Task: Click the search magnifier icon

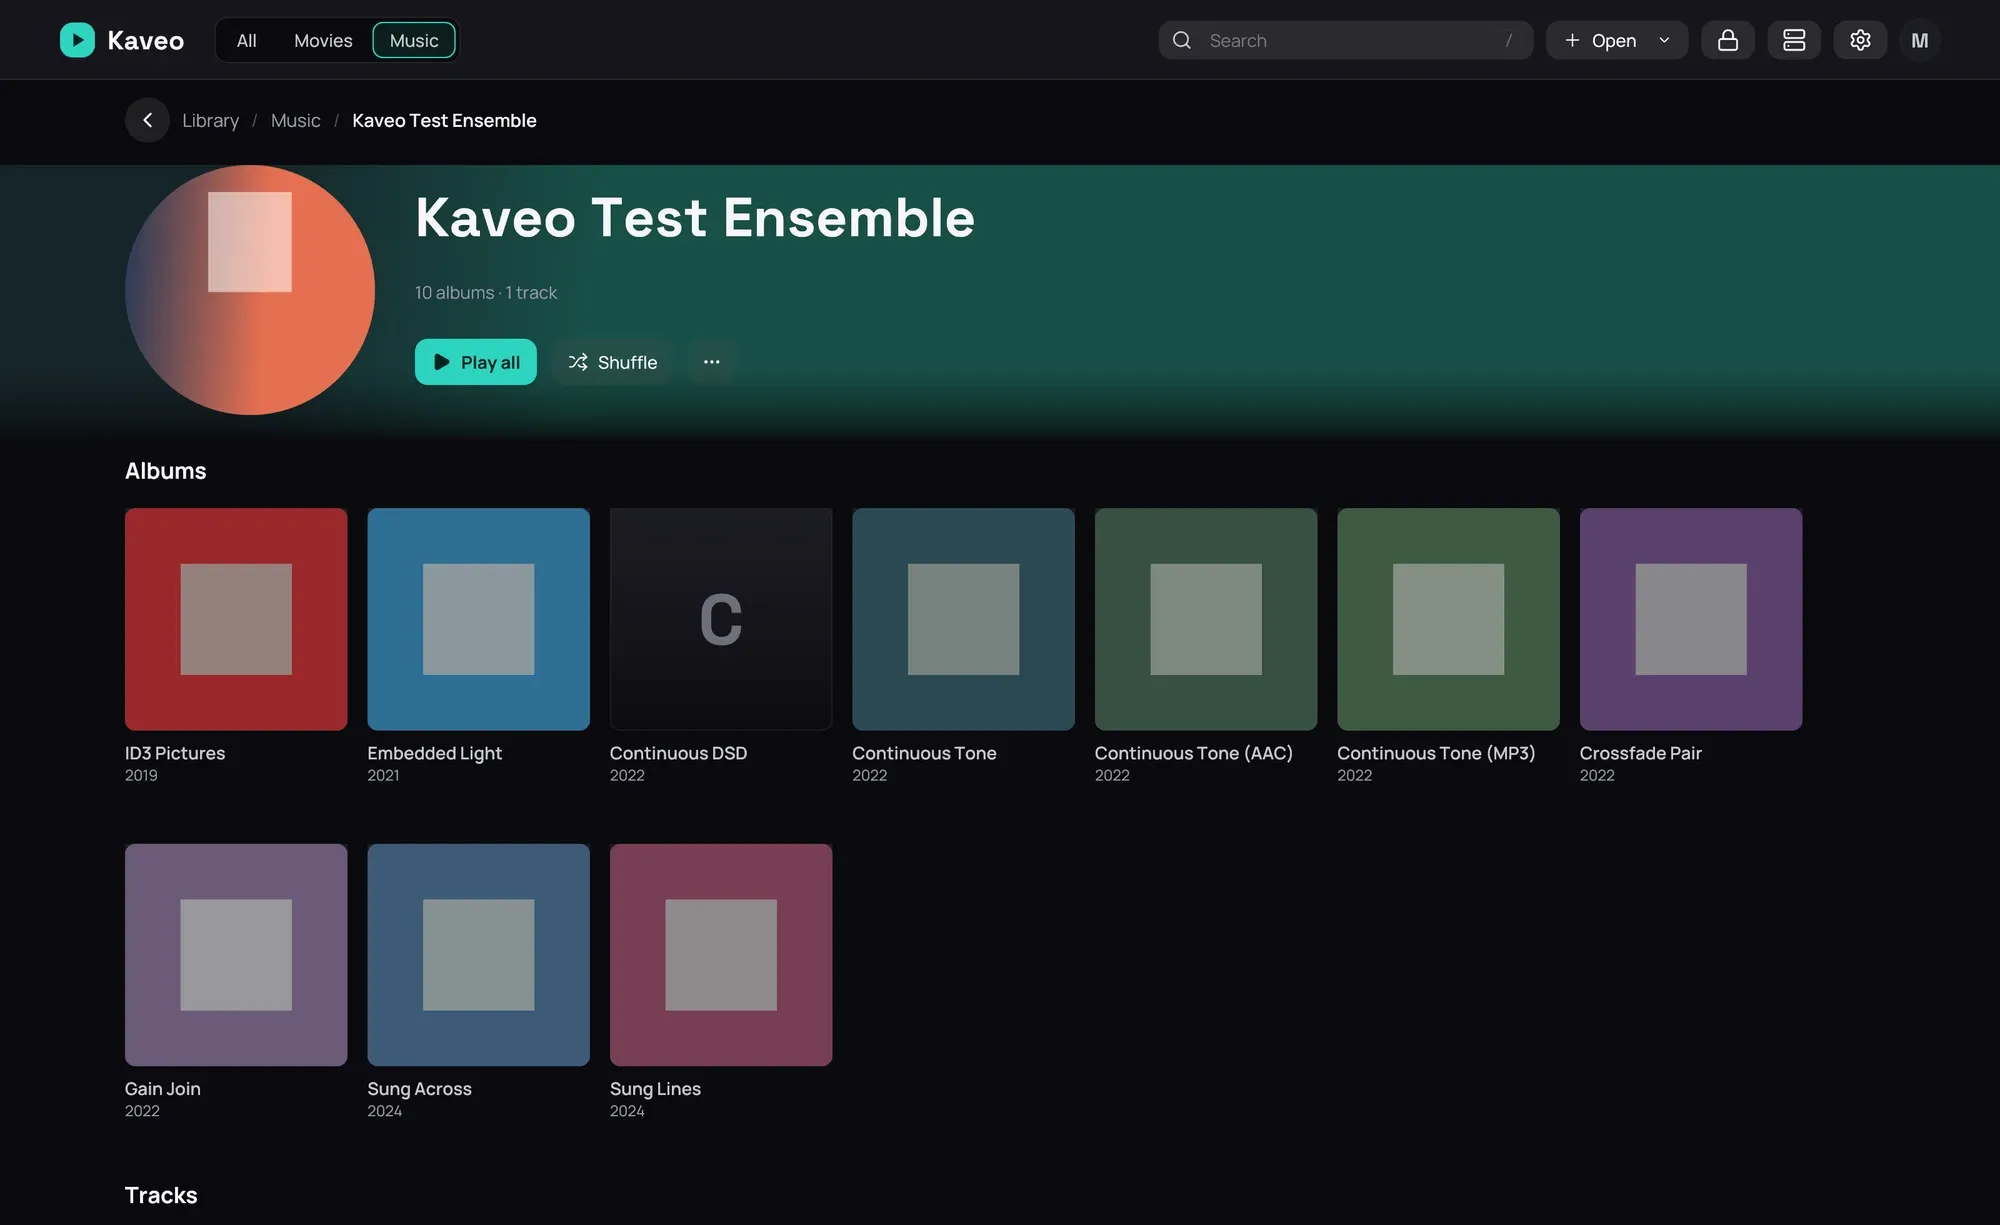Action: coord(1181,40)
